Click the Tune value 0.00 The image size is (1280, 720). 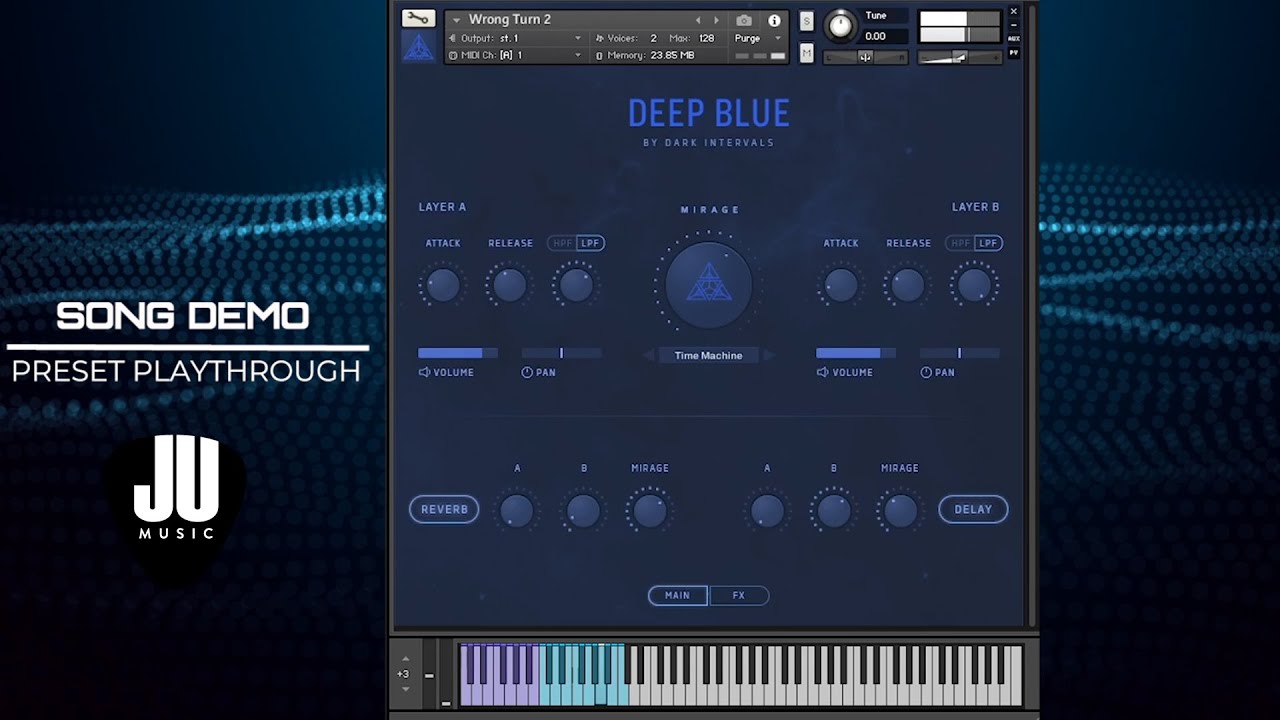876,36
